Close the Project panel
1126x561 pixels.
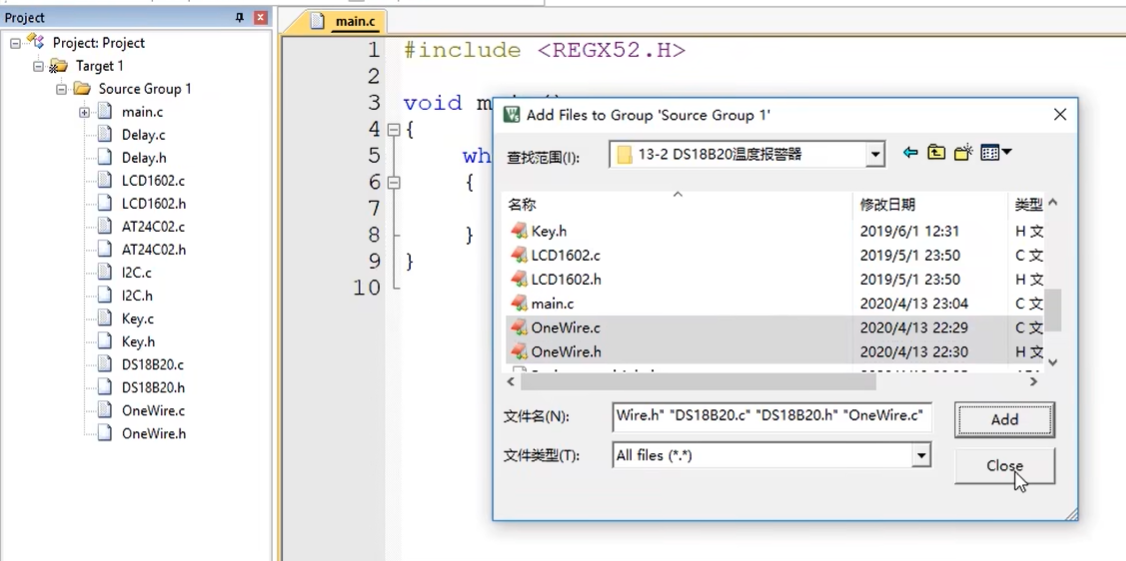[261, 18]
